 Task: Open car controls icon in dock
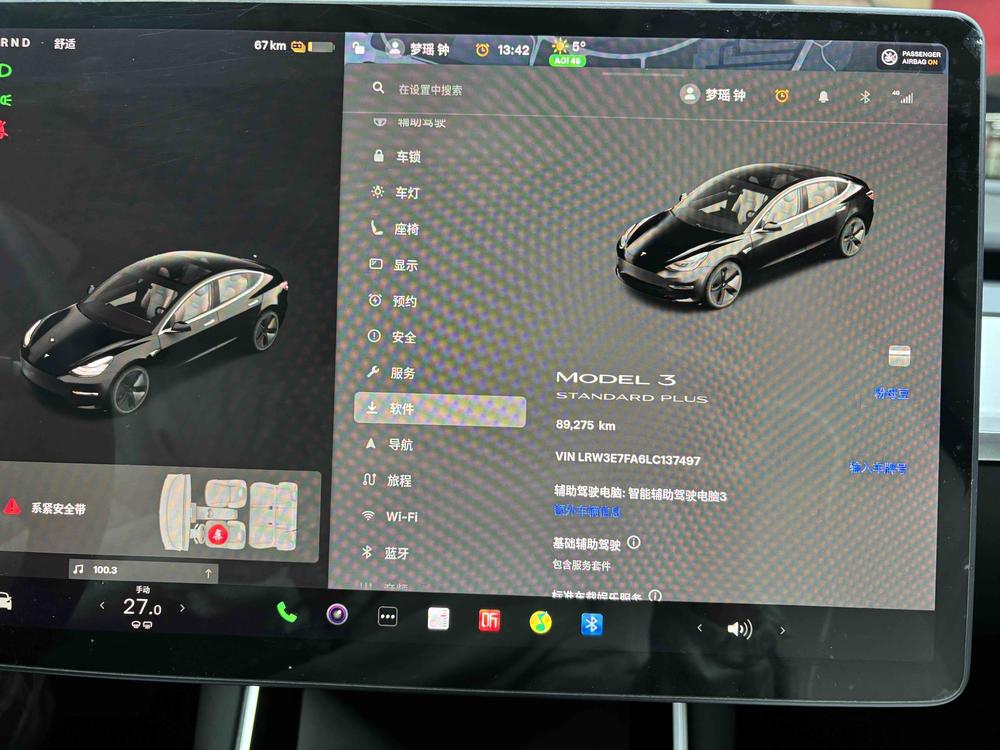click(4, 601)
